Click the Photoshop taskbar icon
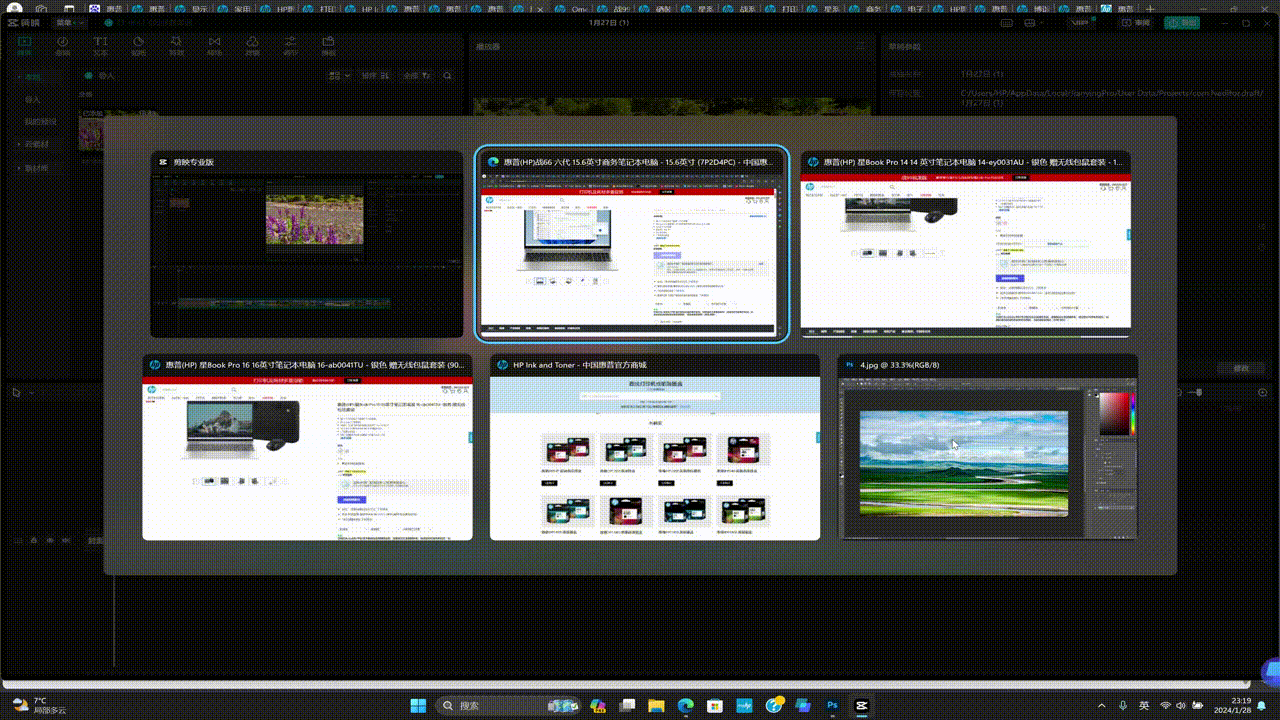Screen dimensions: 1280x720 832,705
